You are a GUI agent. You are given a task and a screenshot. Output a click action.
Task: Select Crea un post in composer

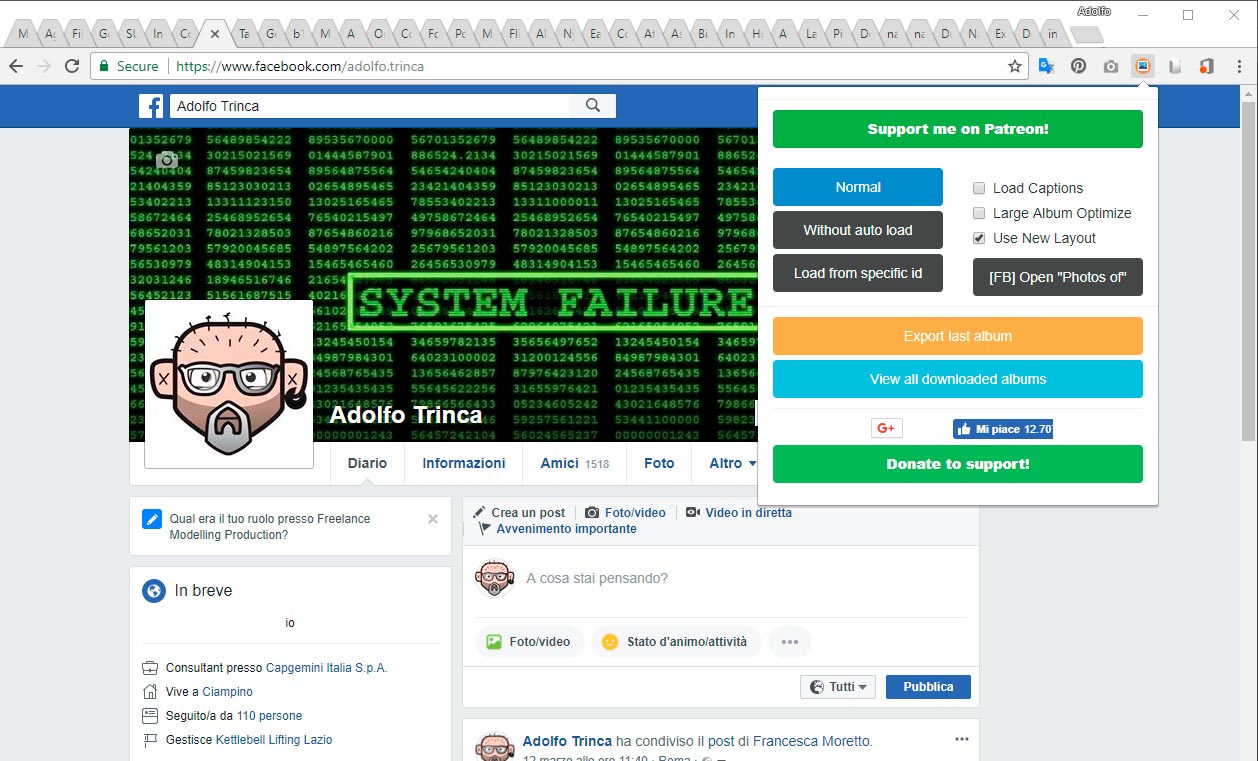pos(519,512)
